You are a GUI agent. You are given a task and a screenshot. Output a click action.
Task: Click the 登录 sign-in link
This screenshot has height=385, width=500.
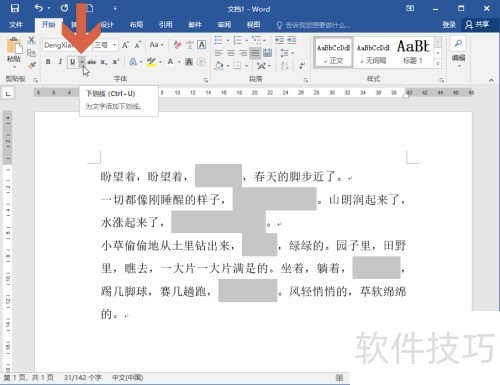coord(449,25)
